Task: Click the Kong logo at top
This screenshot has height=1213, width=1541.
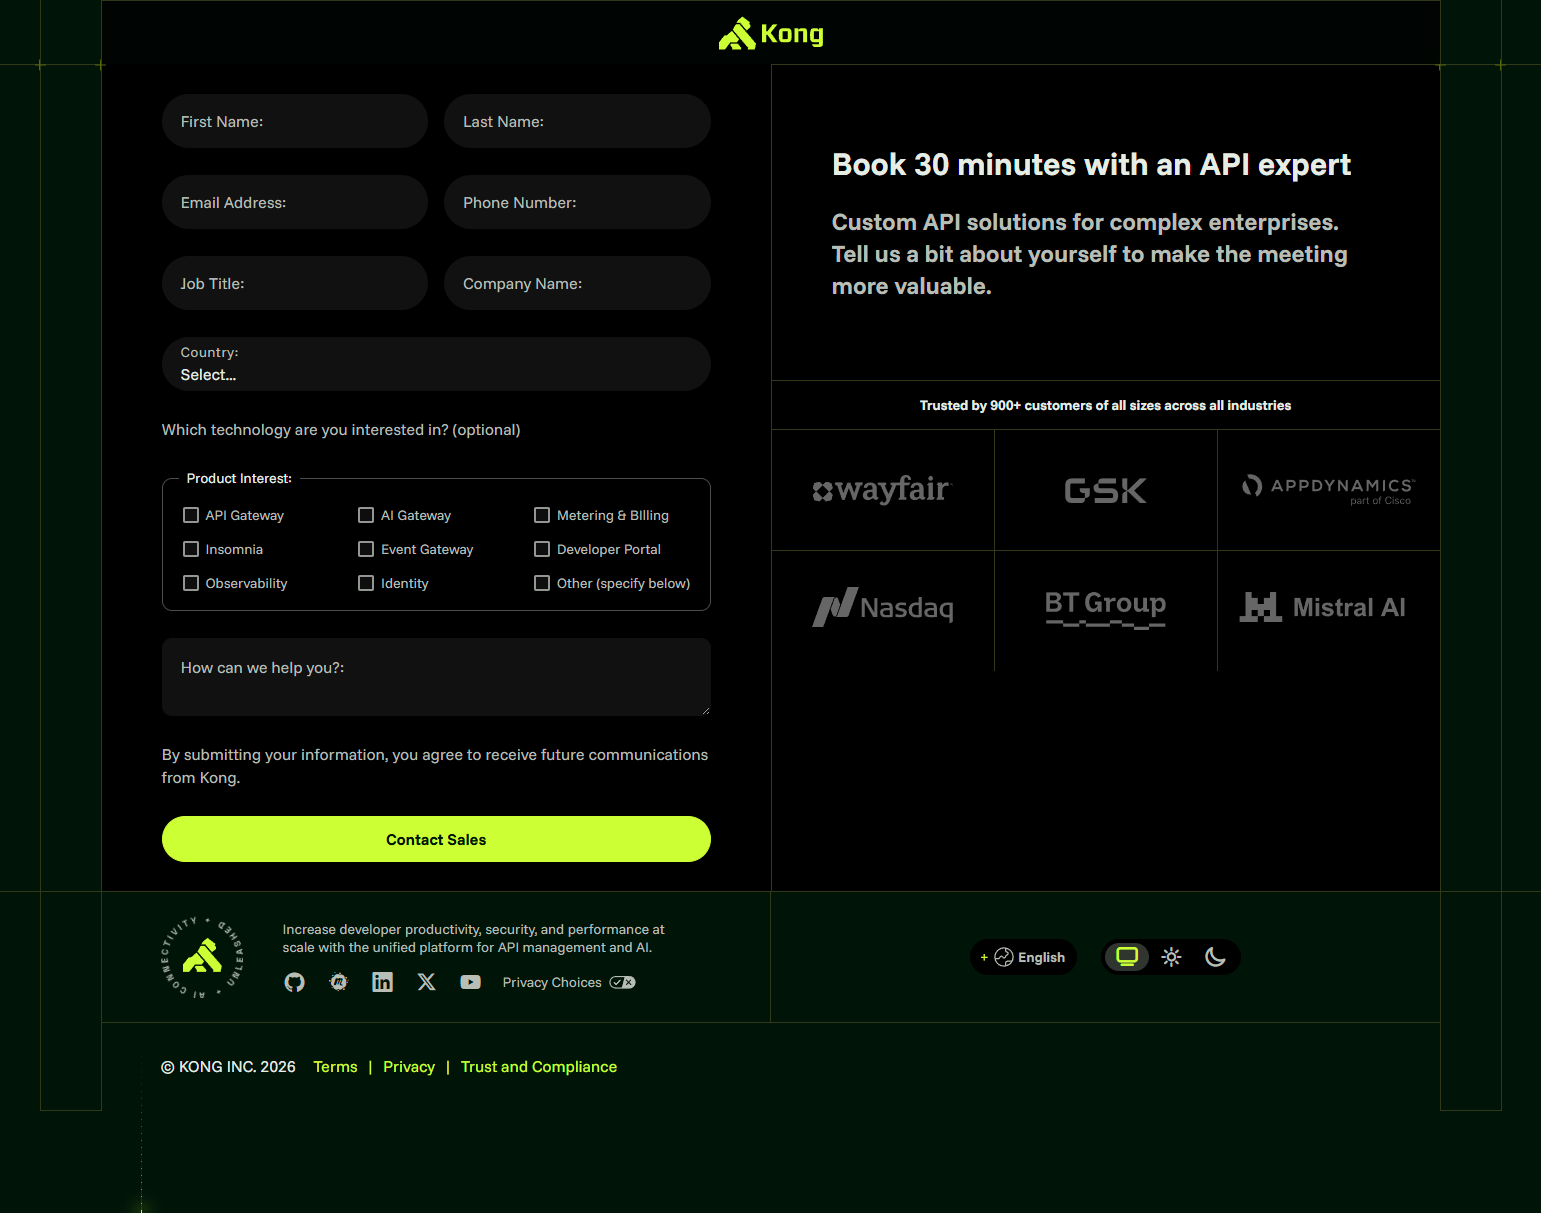Action: coord(771,34)
